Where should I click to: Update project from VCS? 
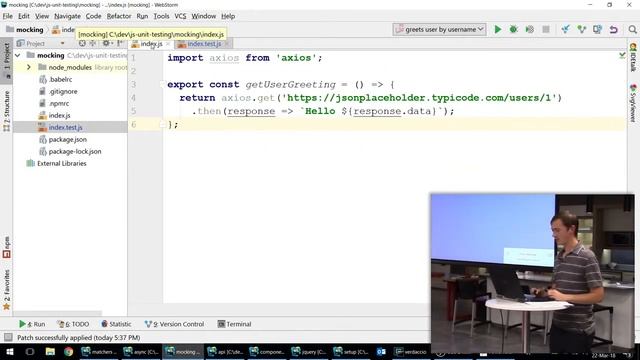pyautogui.click(x=565, y=29)
